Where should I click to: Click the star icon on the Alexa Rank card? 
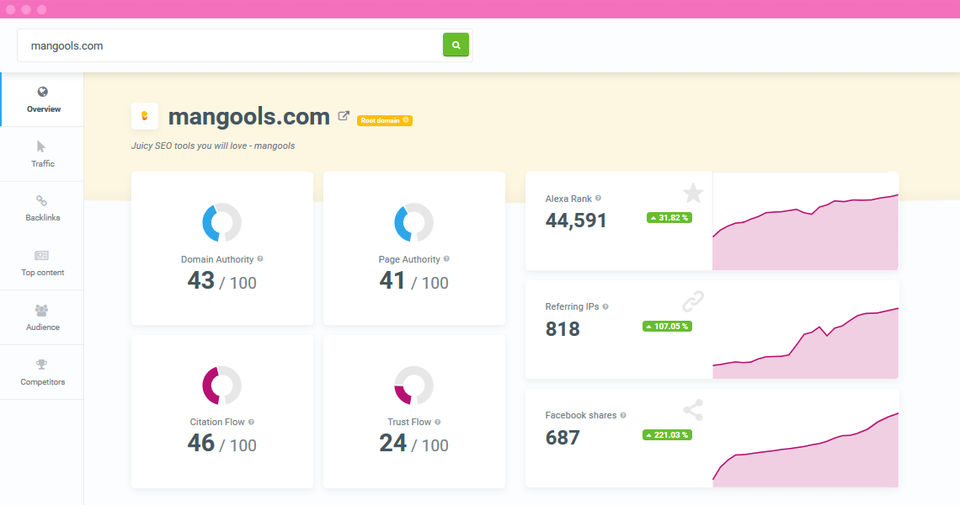click(x=693, y=193)
